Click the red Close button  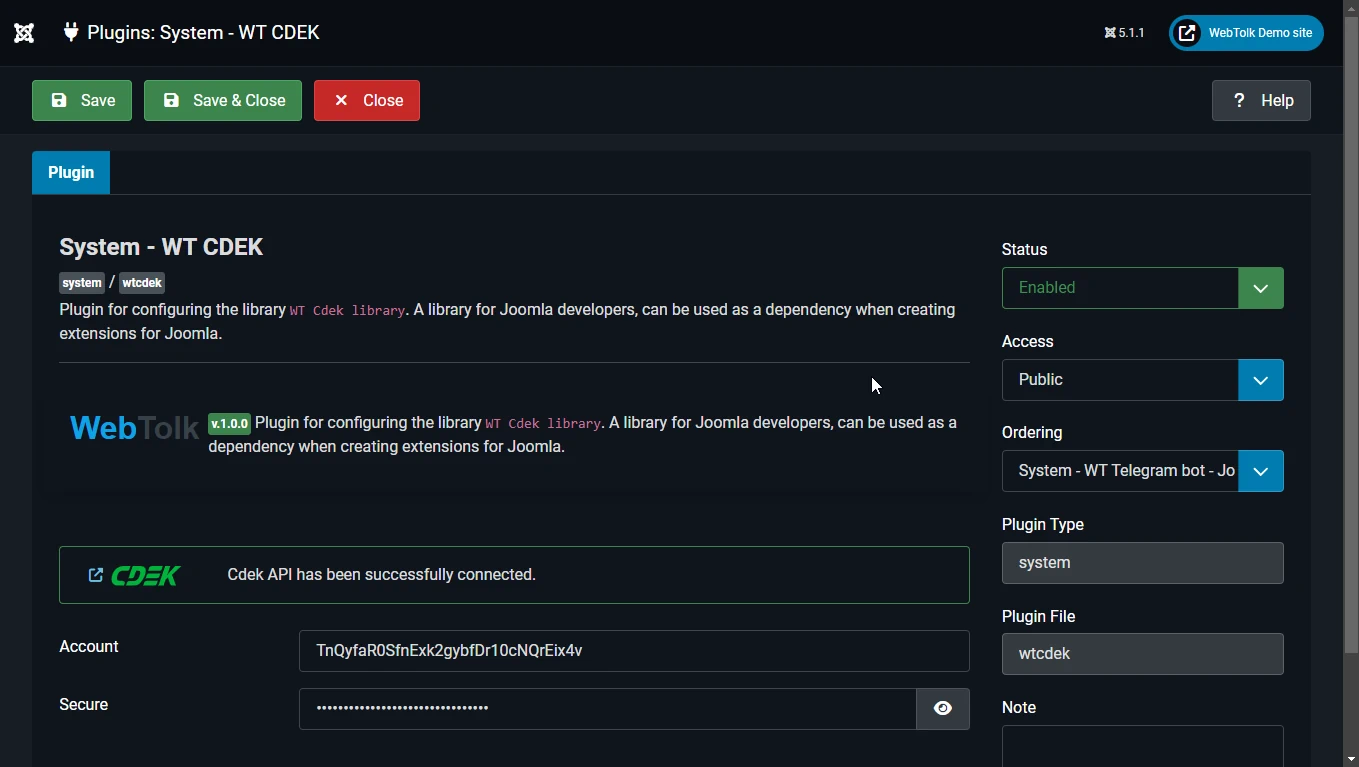367,100
